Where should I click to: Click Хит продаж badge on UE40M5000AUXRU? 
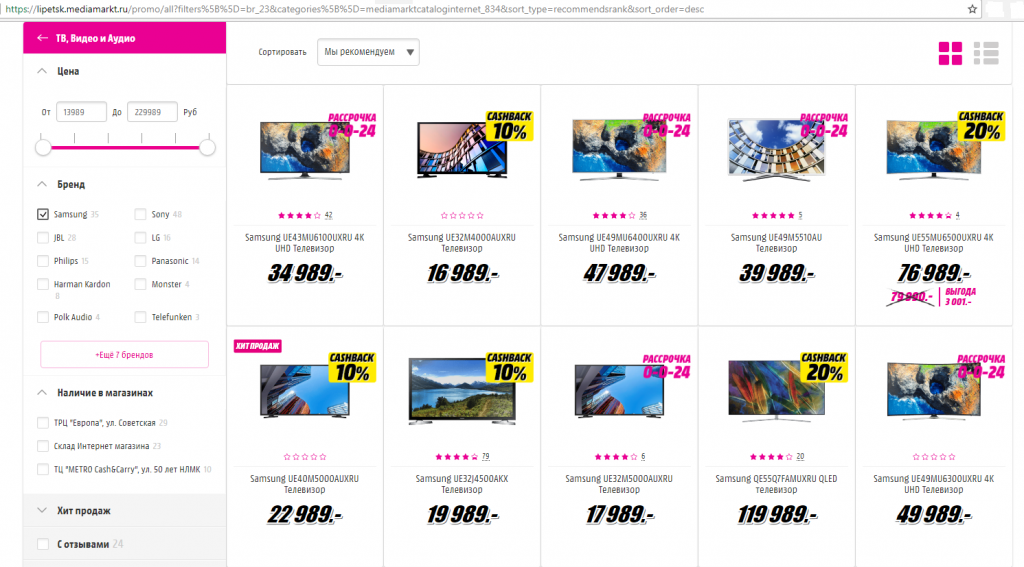pos(257,346)
